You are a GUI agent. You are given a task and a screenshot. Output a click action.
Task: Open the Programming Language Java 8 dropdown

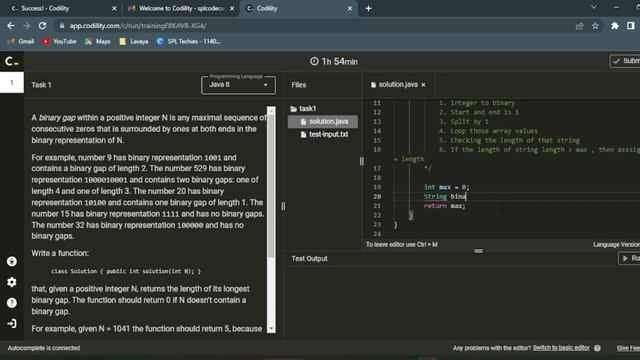point(238,85)
